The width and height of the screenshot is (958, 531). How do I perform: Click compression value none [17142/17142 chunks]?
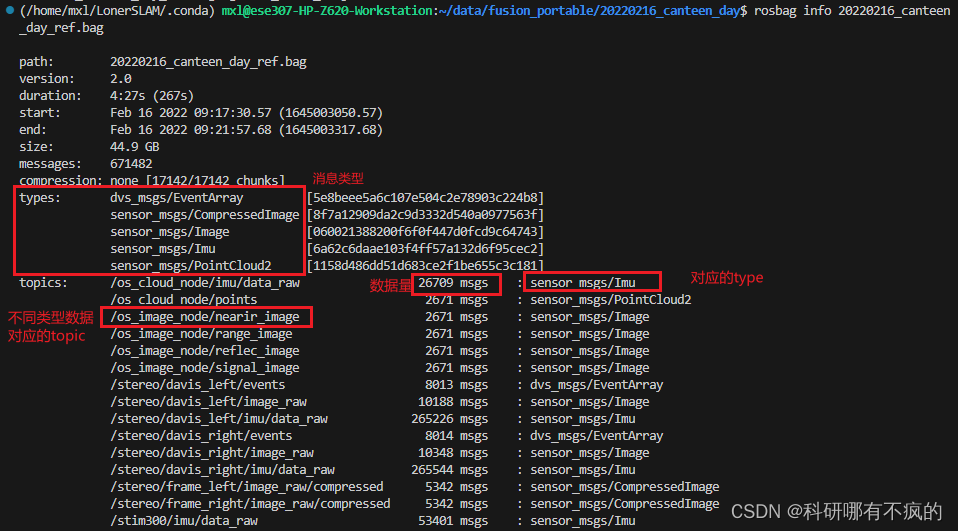197,181
